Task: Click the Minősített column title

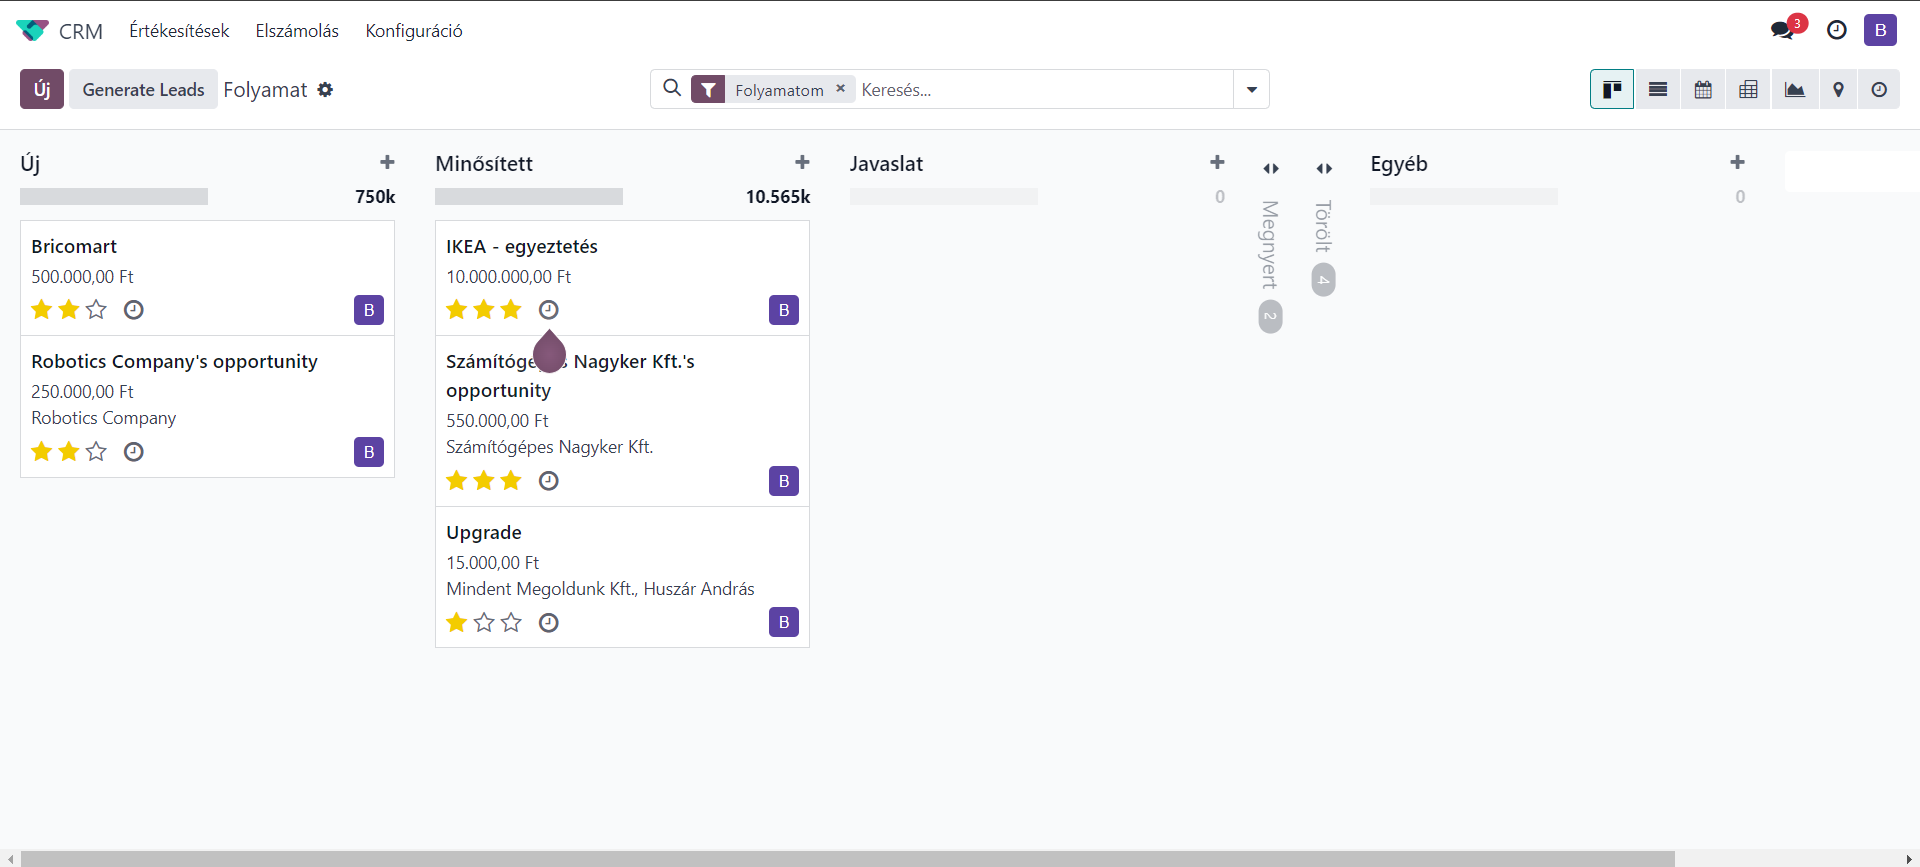Action: point(484,163)
